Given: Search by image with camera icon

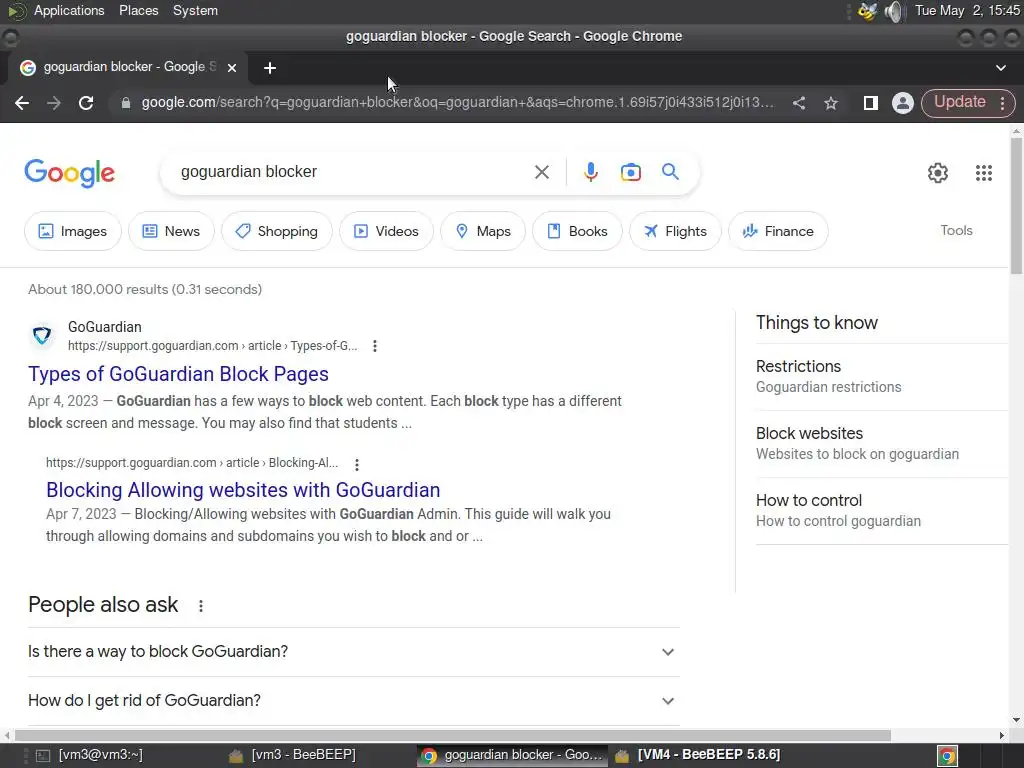Looking at the screenshot, I should click(630, 172).
